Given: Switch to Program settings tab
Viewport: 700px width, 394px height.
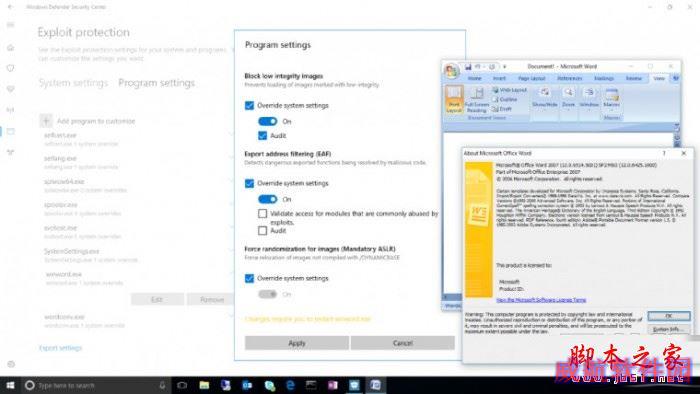Looking at the screenshot, I should [x=157, y=83].
